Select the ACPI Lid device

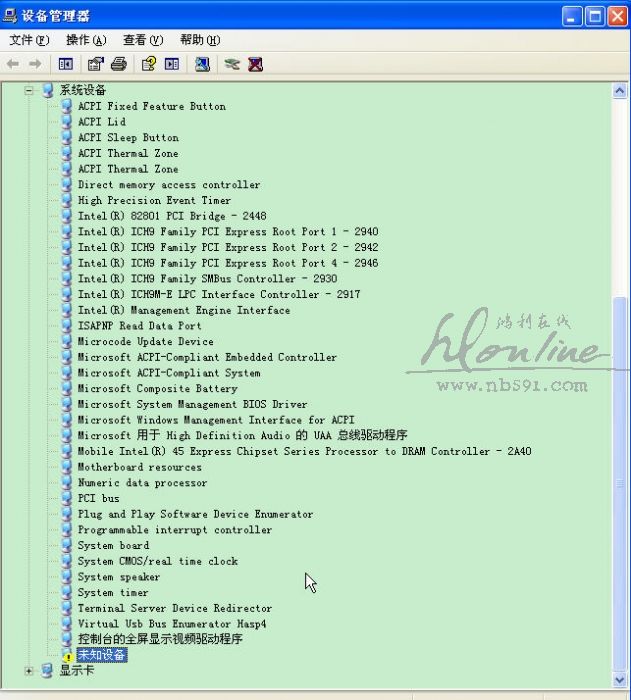101,122
